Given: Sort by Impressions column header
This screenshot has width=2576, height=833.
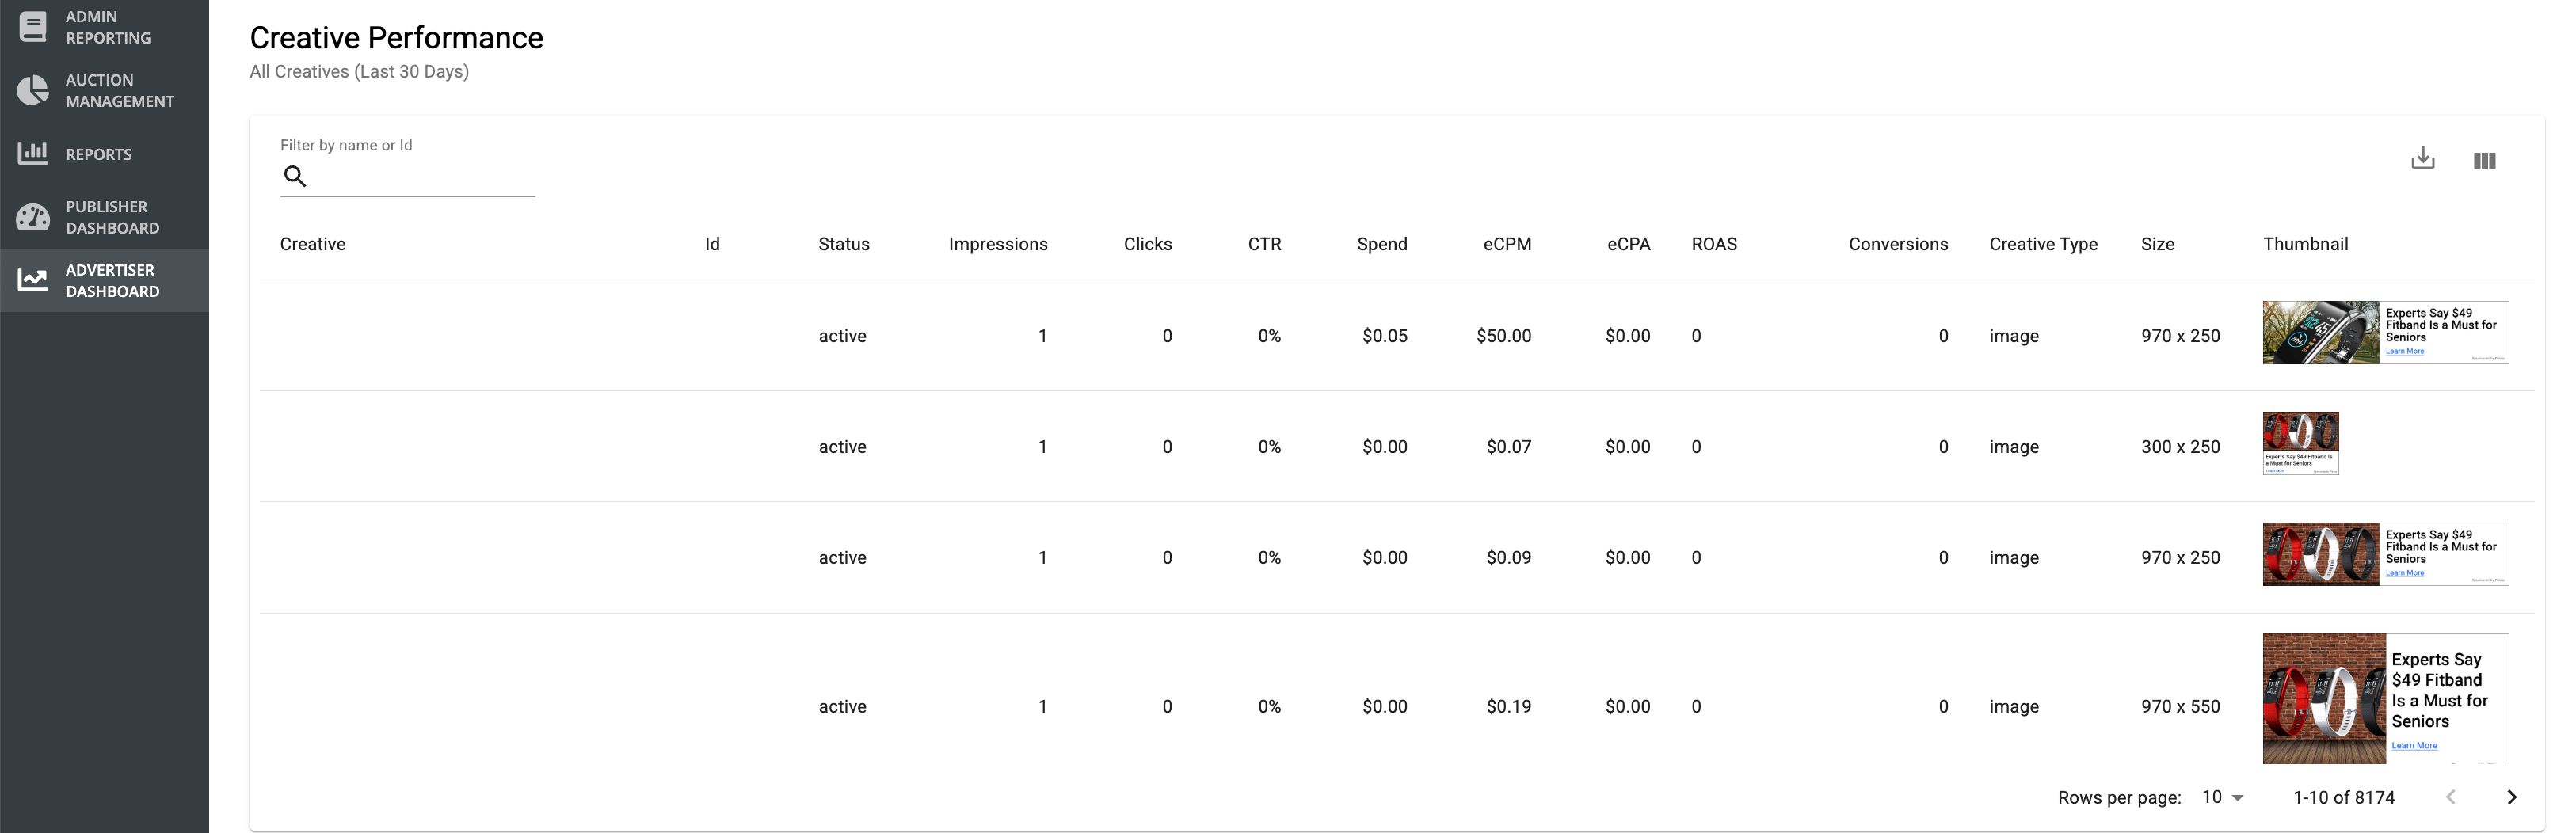Looking at the screenshot, I should pos(998,244).
